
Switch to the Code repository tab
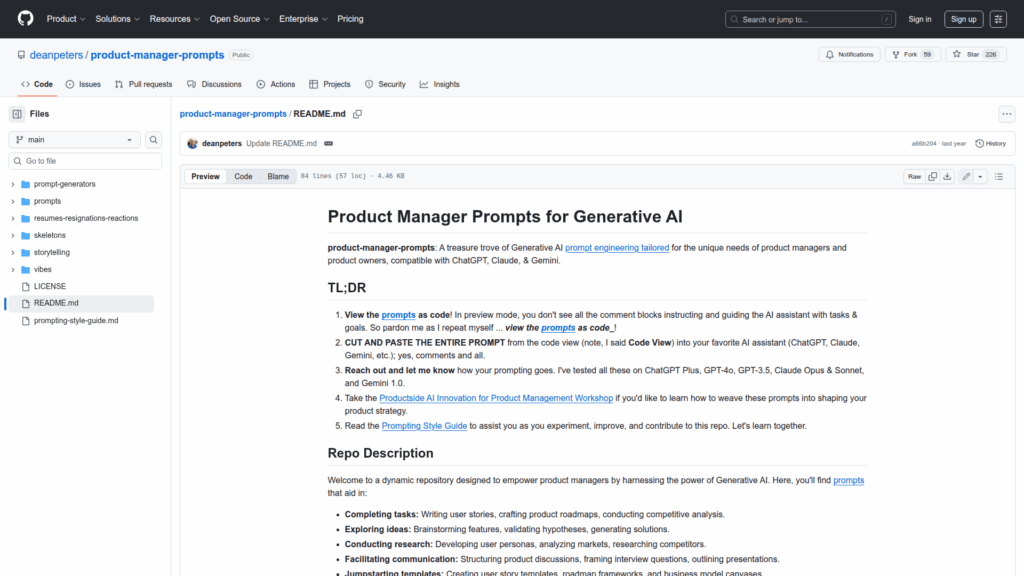(37, 84)
